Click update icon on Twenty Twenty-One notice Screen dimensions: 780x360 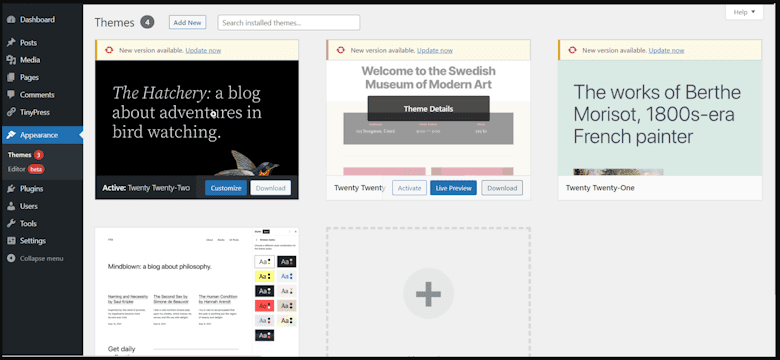click(573, 50)
